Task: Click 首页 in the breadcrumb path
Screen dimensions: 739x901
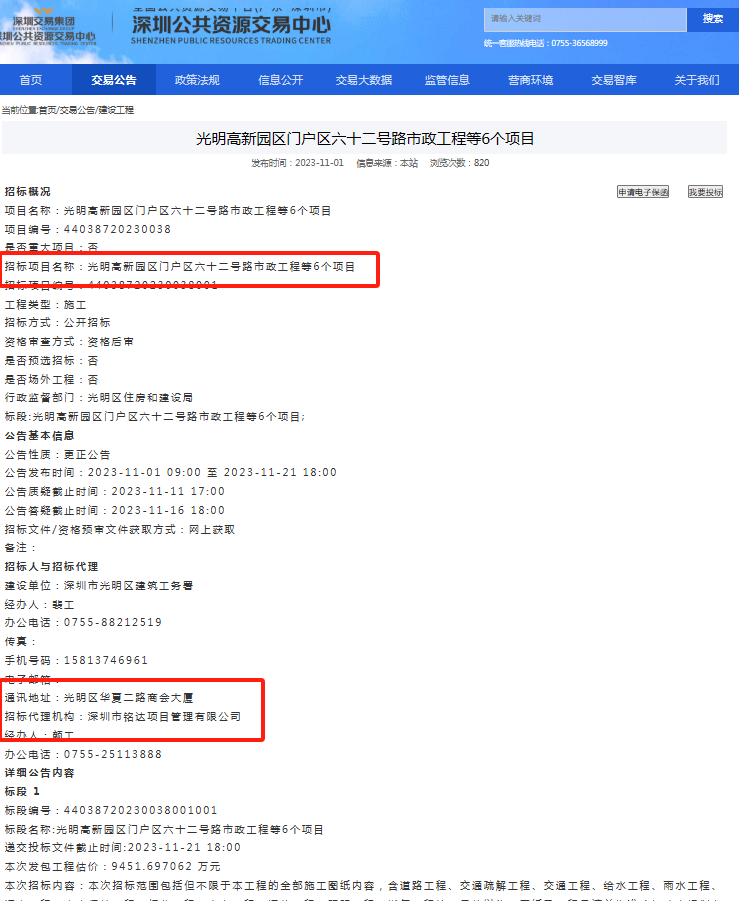Action: click(x=47, y=110)
